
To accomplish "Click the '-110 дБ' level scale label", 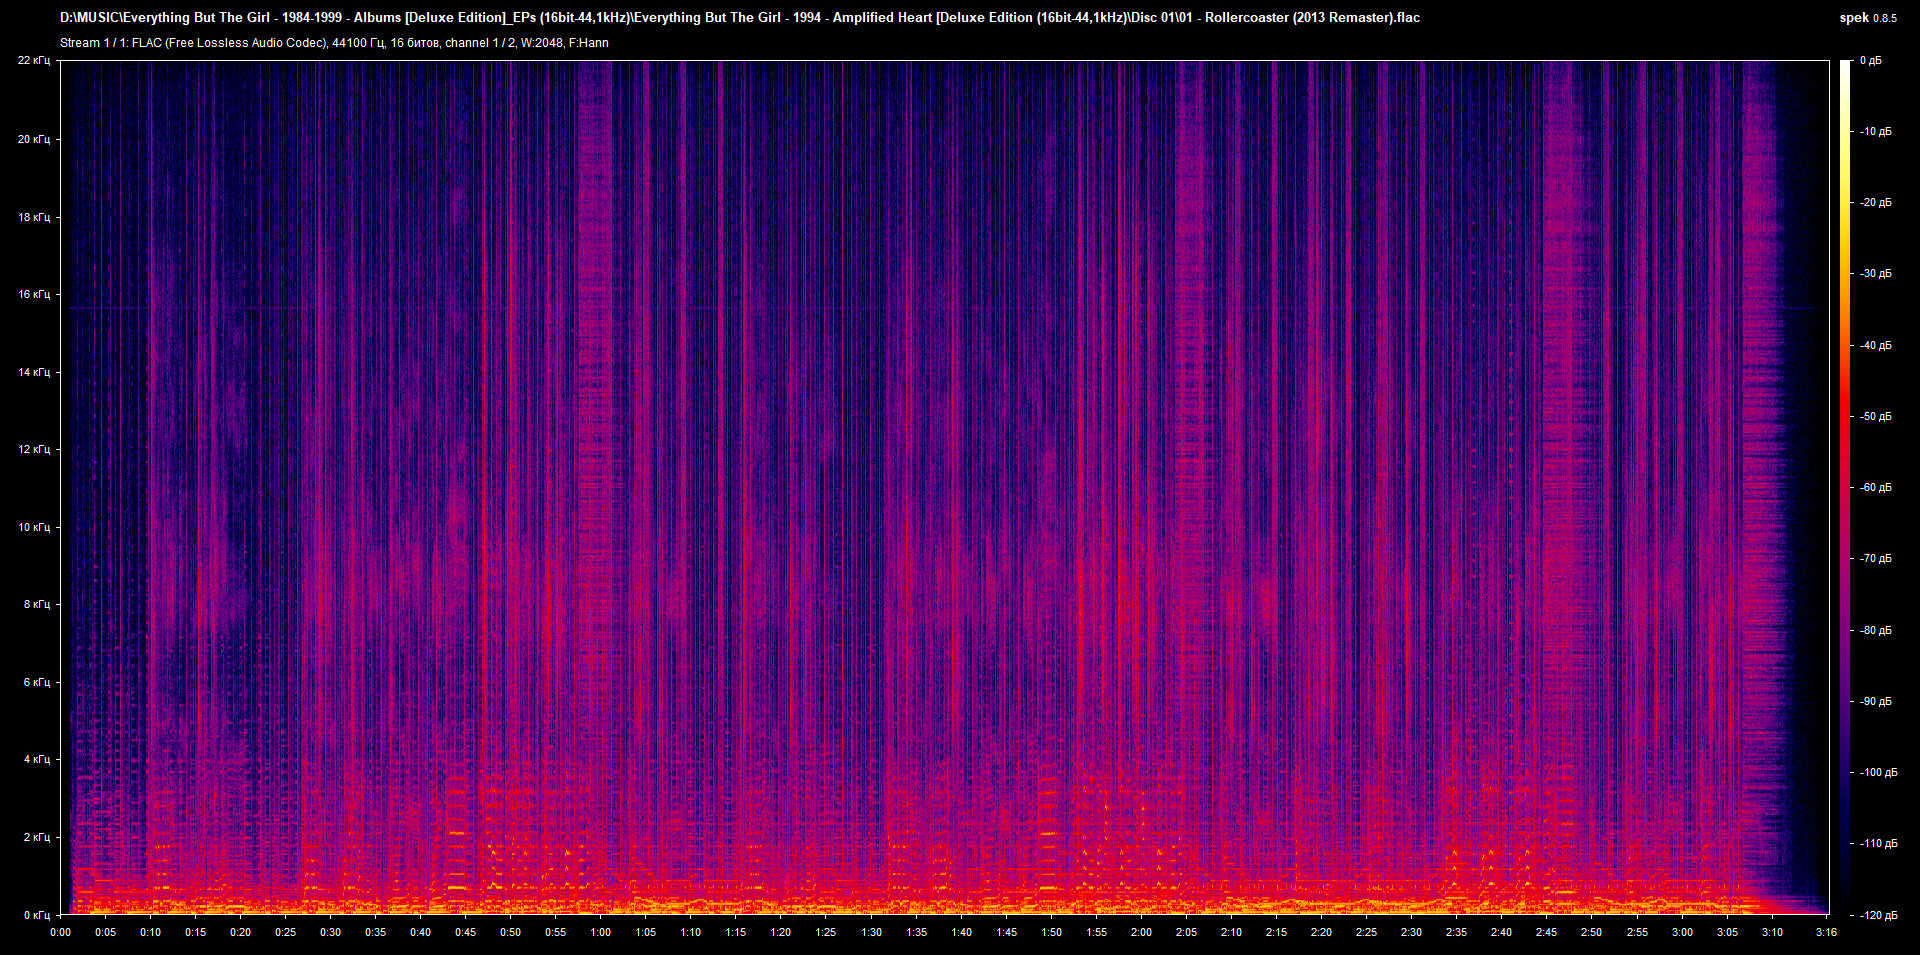I will point(1879,843).
